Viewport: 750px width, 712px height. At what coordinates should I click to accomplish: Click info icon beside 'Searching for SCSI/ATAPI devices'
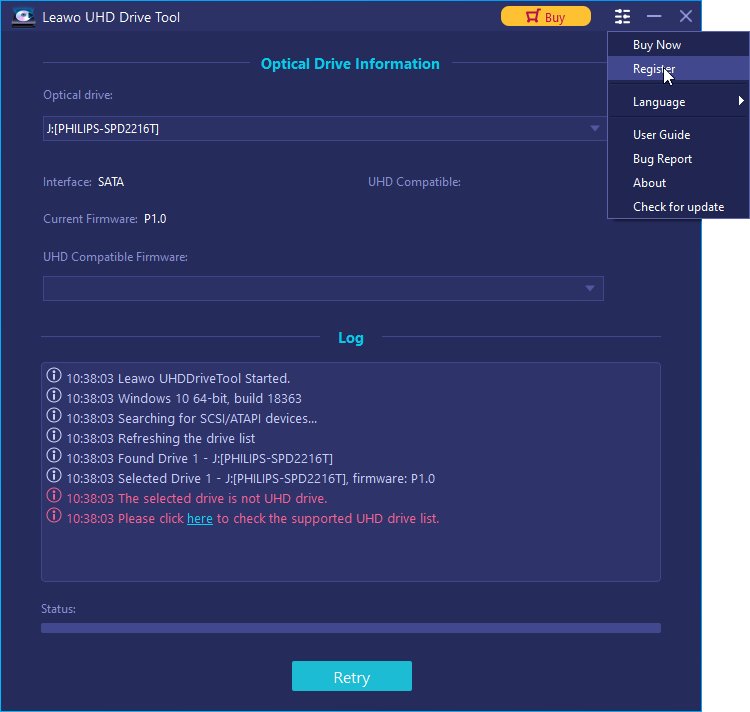click(54, 417)
